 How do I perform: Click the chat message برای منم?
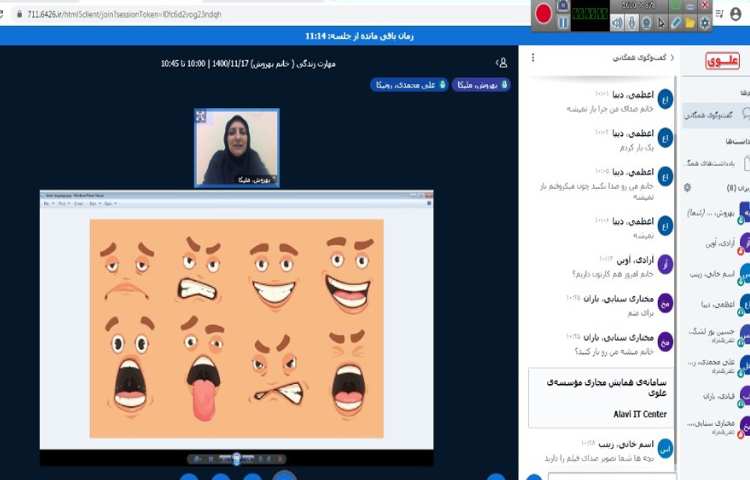(640, 313)
